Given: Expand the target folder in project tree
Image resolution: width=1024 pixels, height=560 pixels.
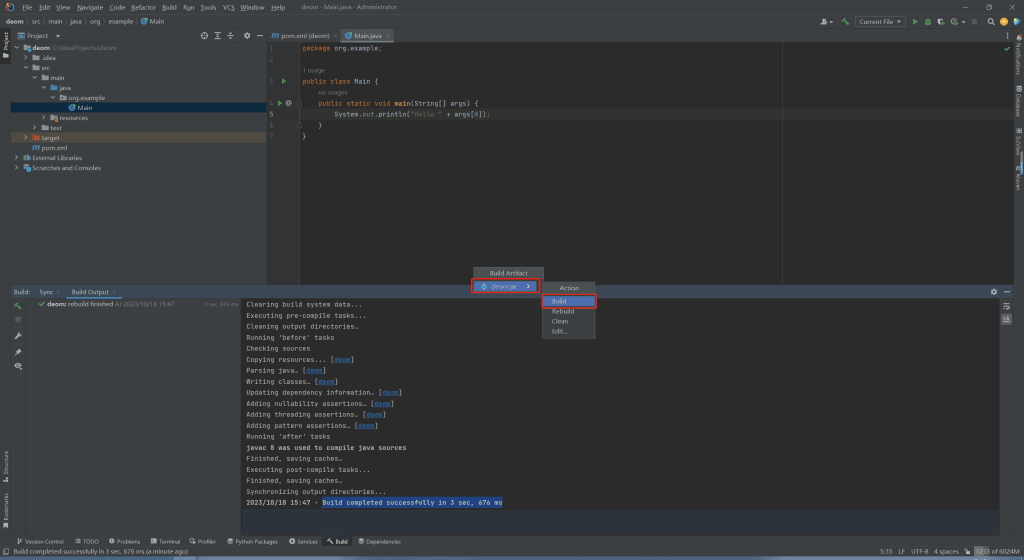Looking at the screenshot, I should 27,137.
